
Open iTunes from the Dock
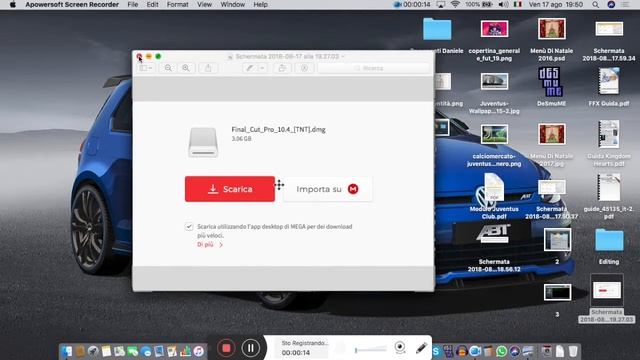[x=198, y=351]
